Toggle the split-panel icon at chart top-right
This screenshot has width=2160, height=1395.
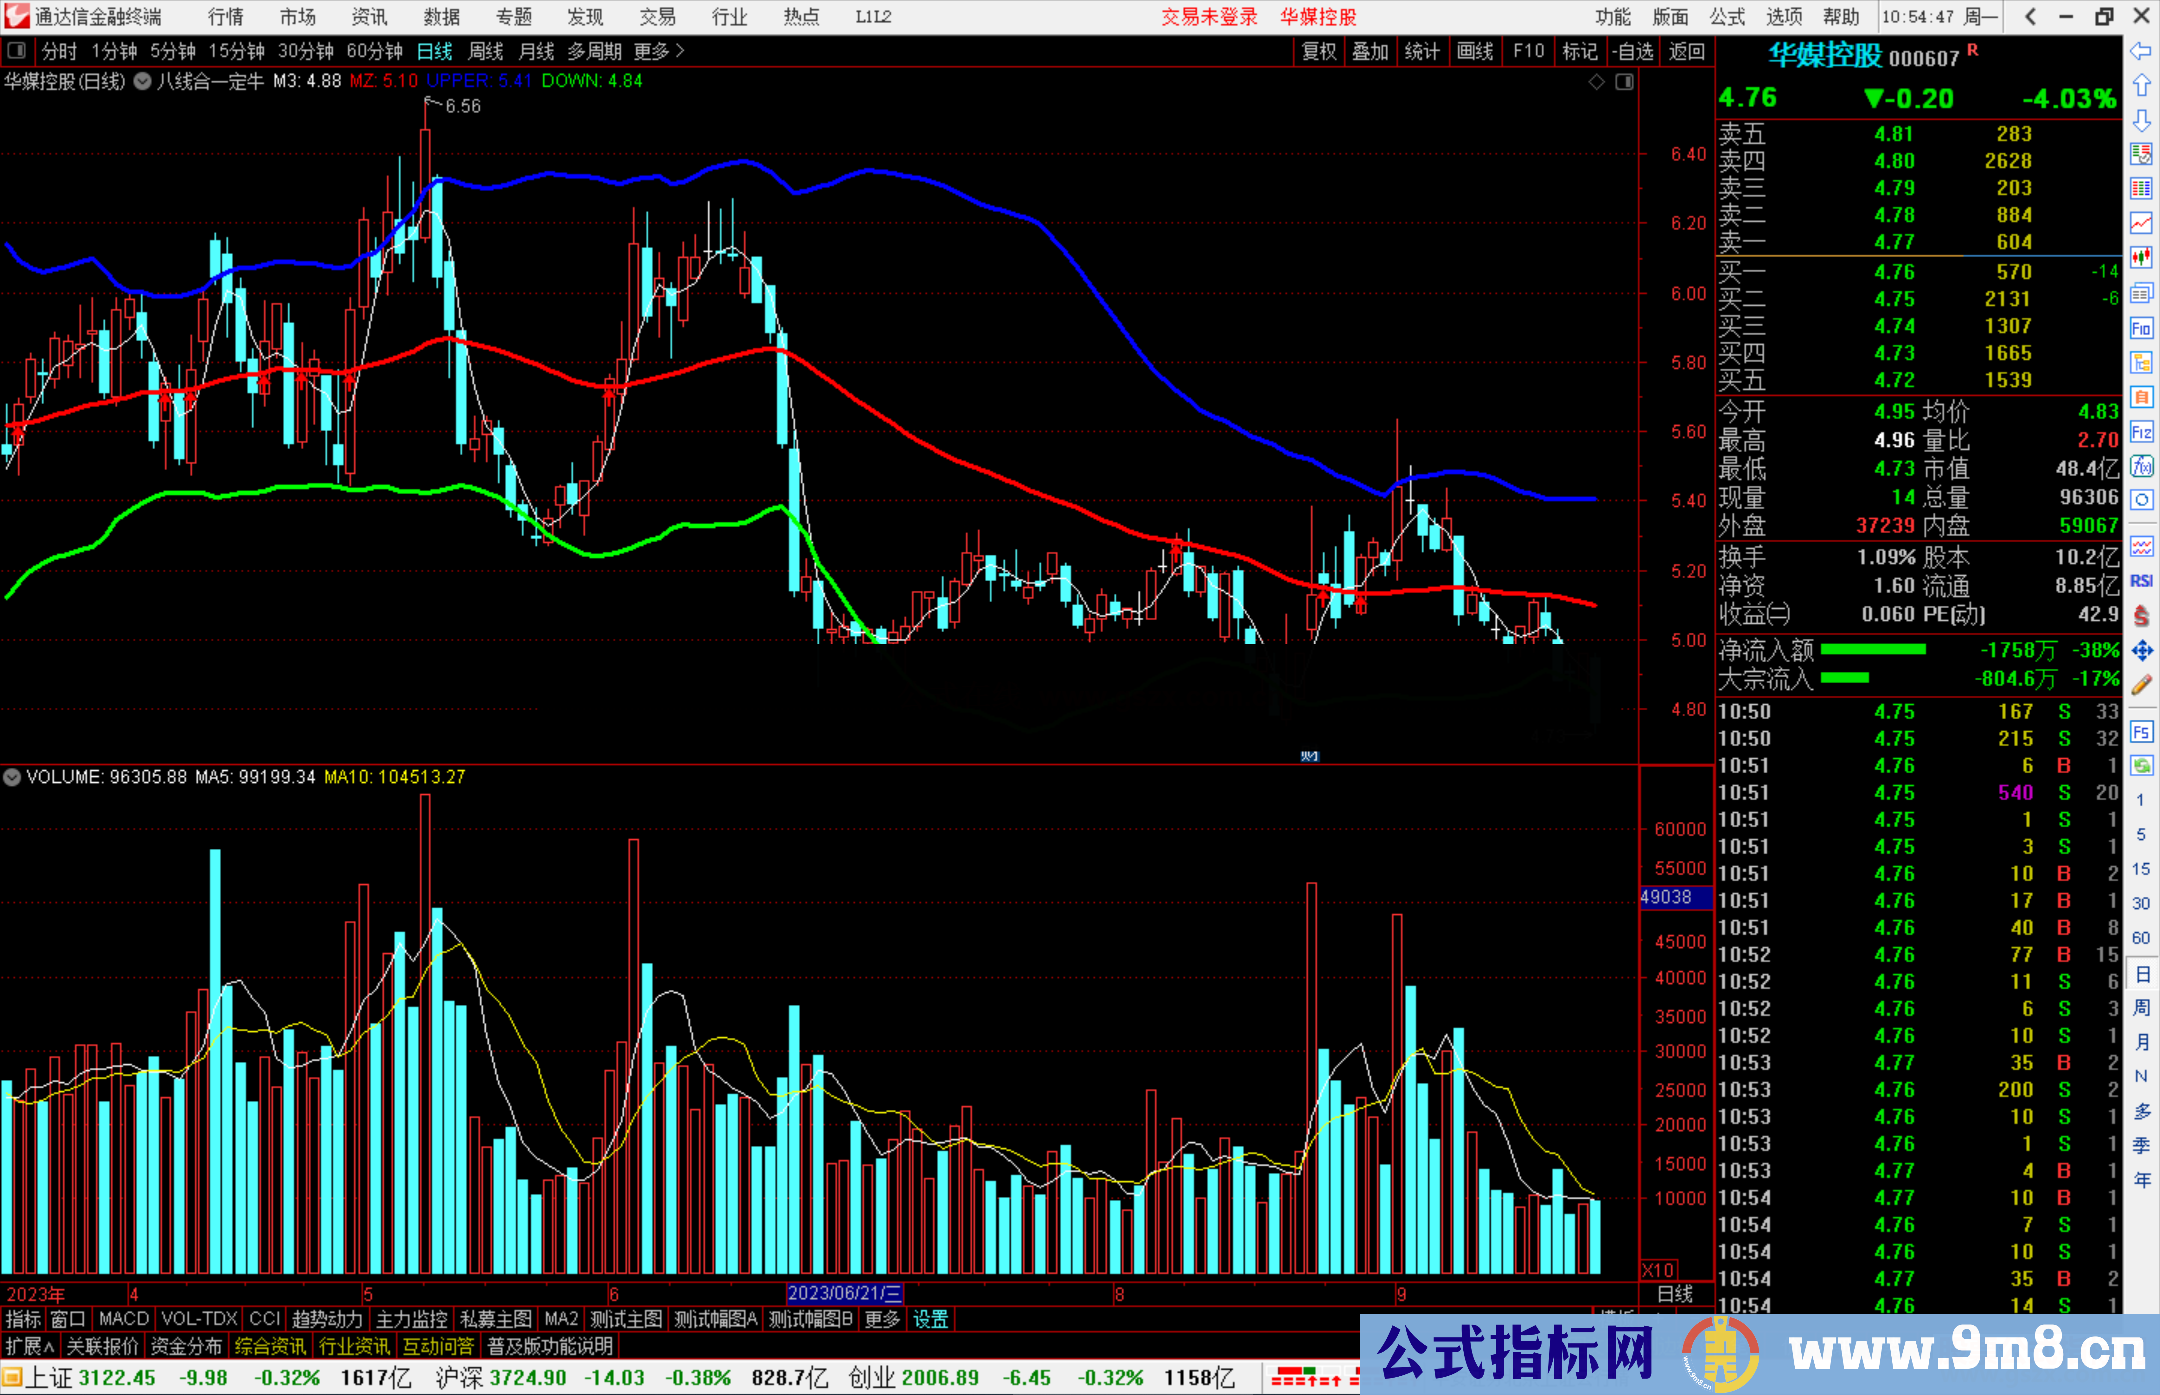(x=1624, y=82)
